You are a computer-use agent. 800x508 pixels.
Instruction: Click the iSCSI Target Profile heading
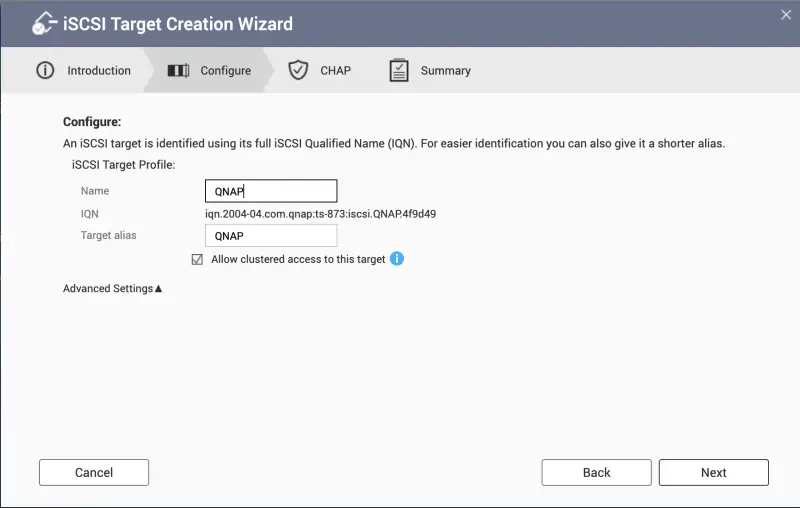pos(123,165)
